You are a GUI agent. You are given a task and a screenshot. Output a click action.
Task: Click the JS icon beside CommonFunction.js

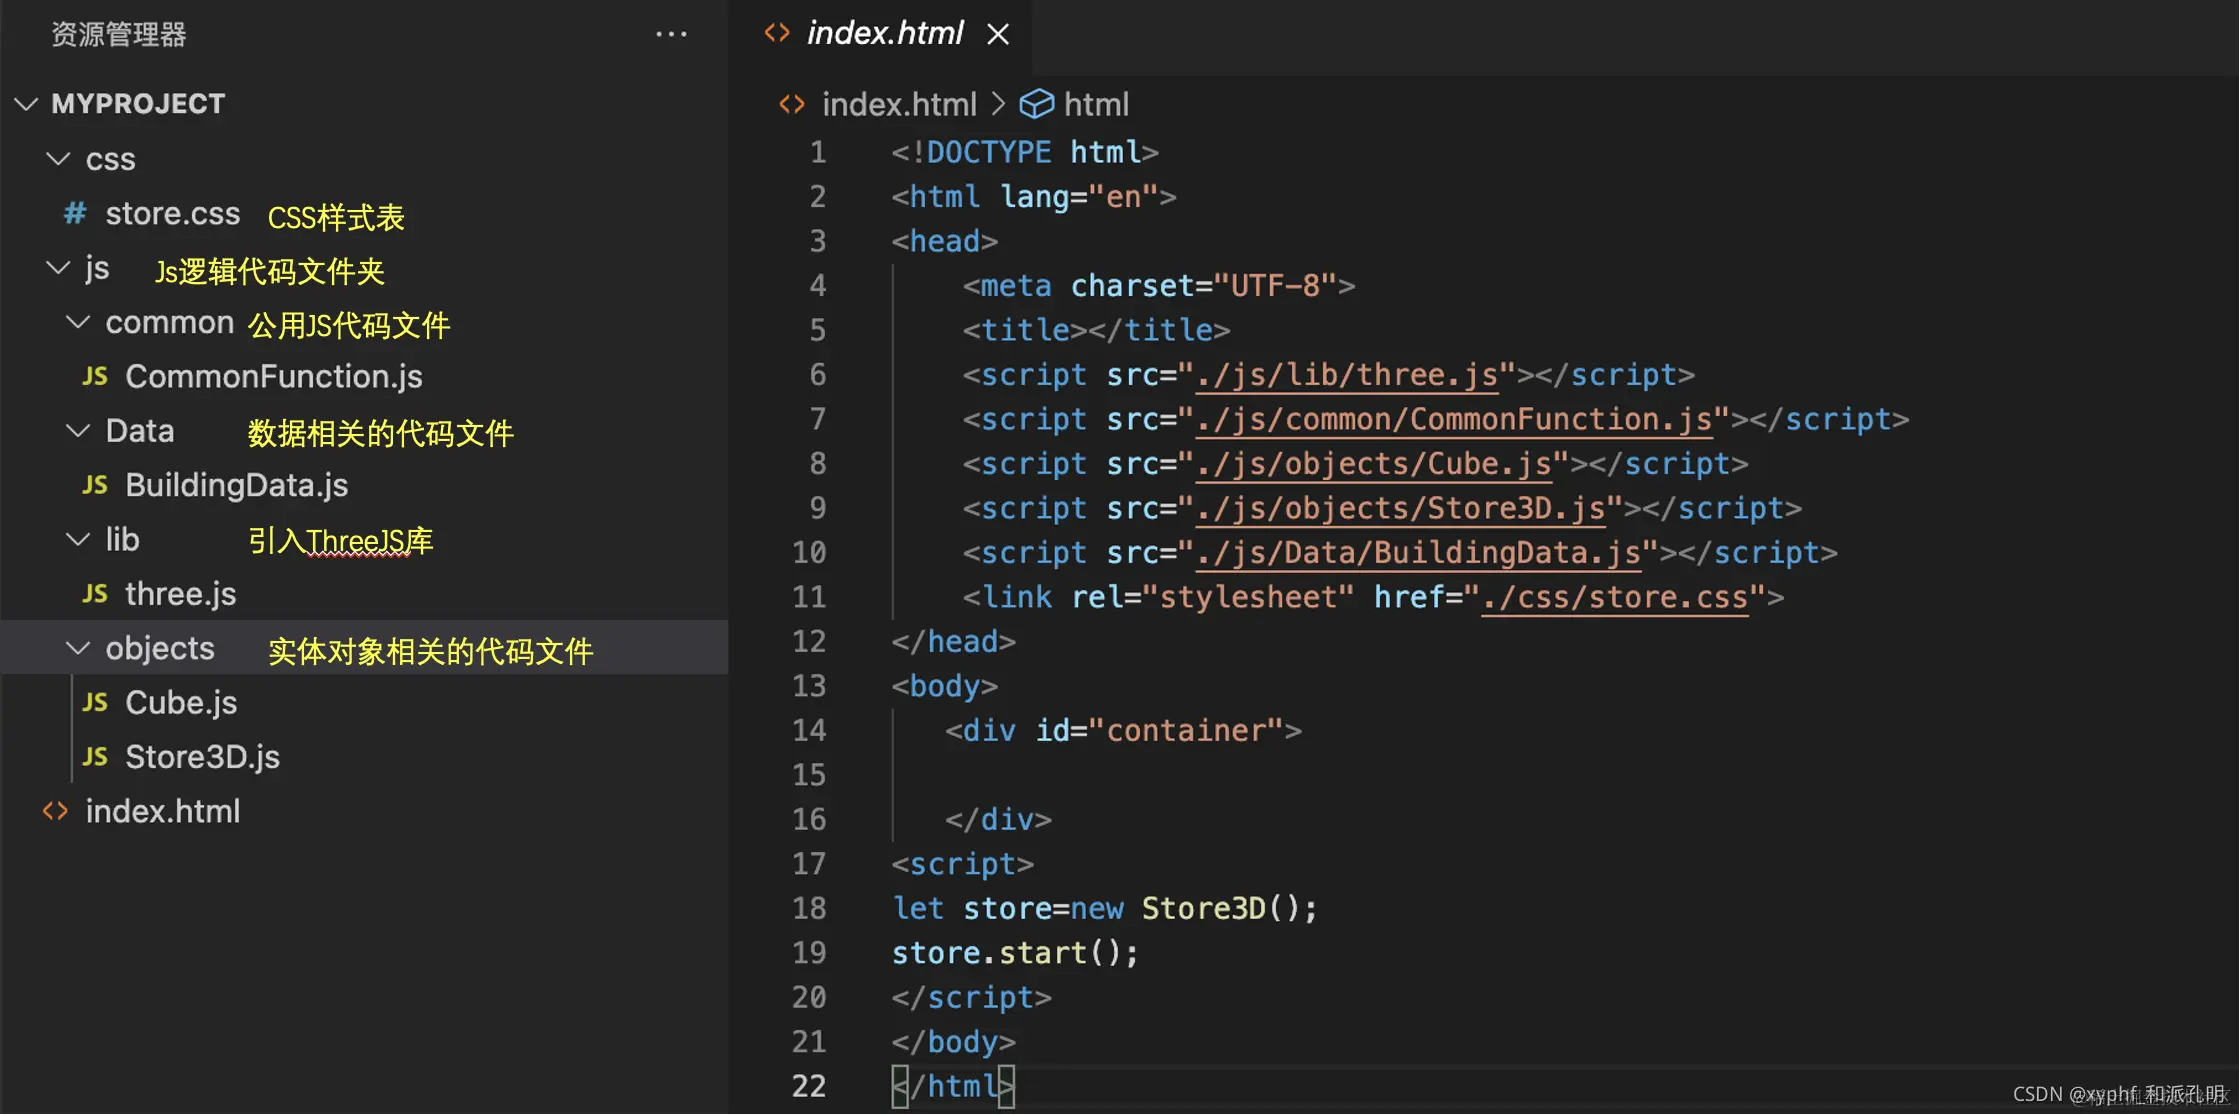coord(95,376)
